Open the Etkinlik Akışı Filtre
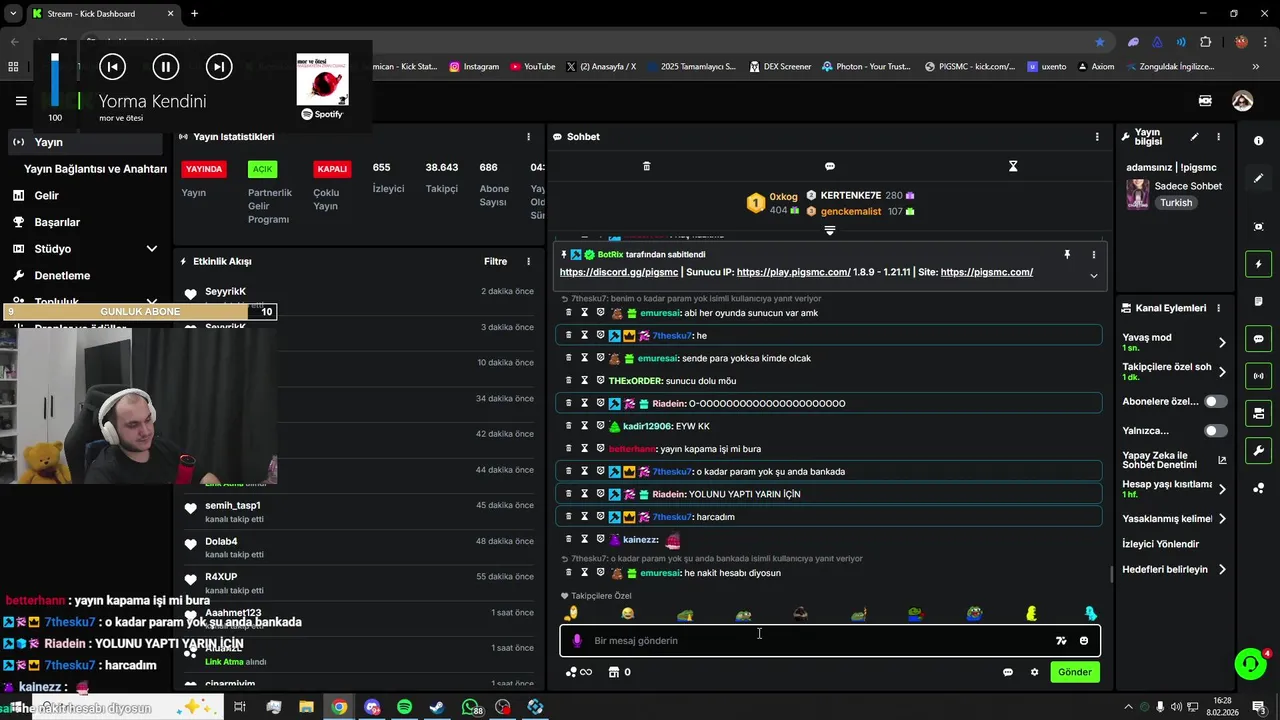1280x720 pixels. click(495, 261)
